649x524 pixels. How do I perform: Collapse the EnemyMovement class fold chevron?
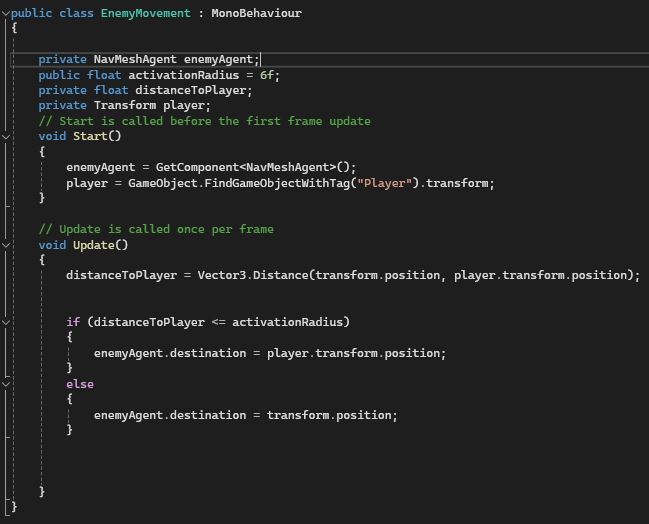tap(5, 14)
